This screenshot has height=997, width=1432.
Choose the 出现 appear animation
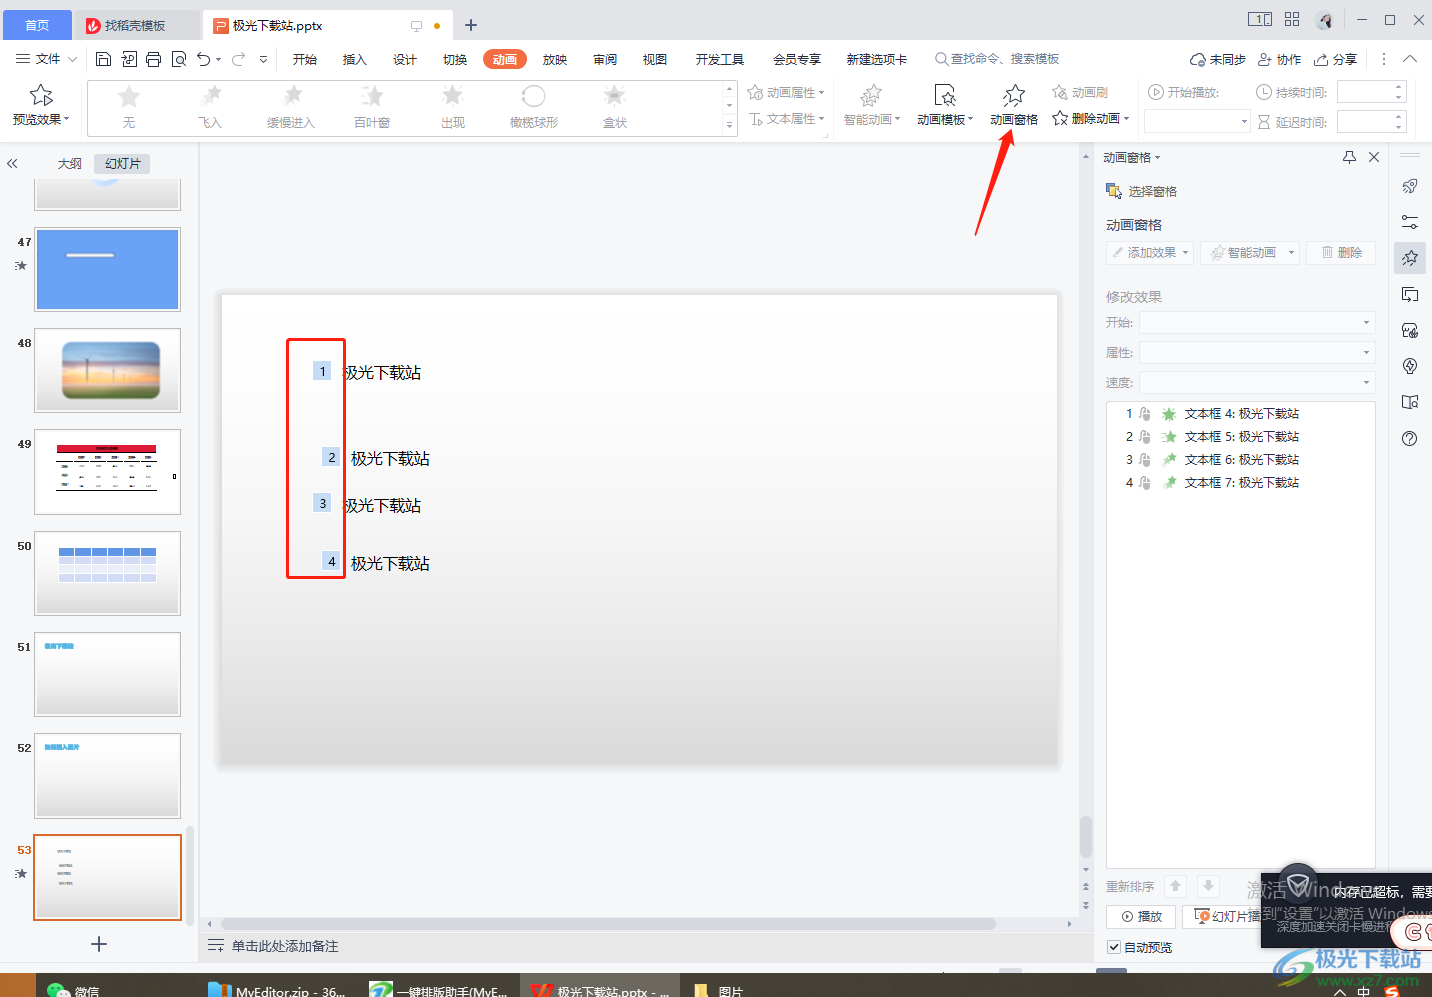pos(453,107)
